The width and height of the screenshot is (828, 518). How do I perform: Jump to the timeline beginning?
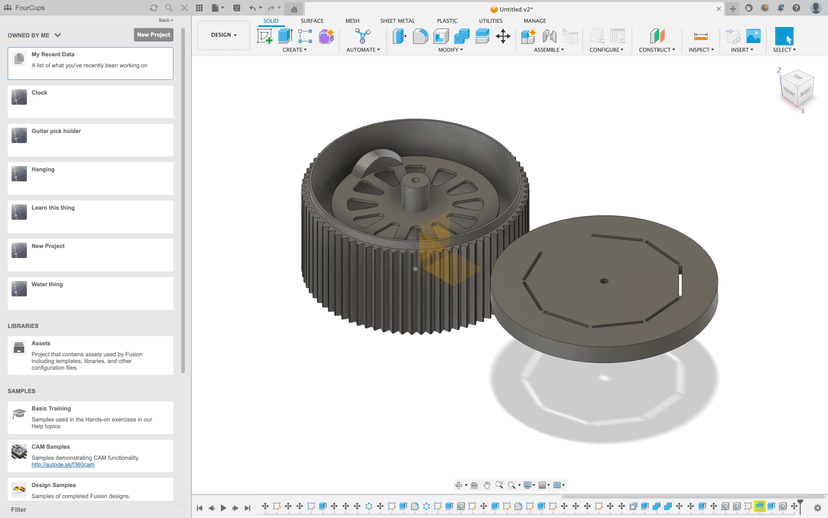tap(199, 508)
